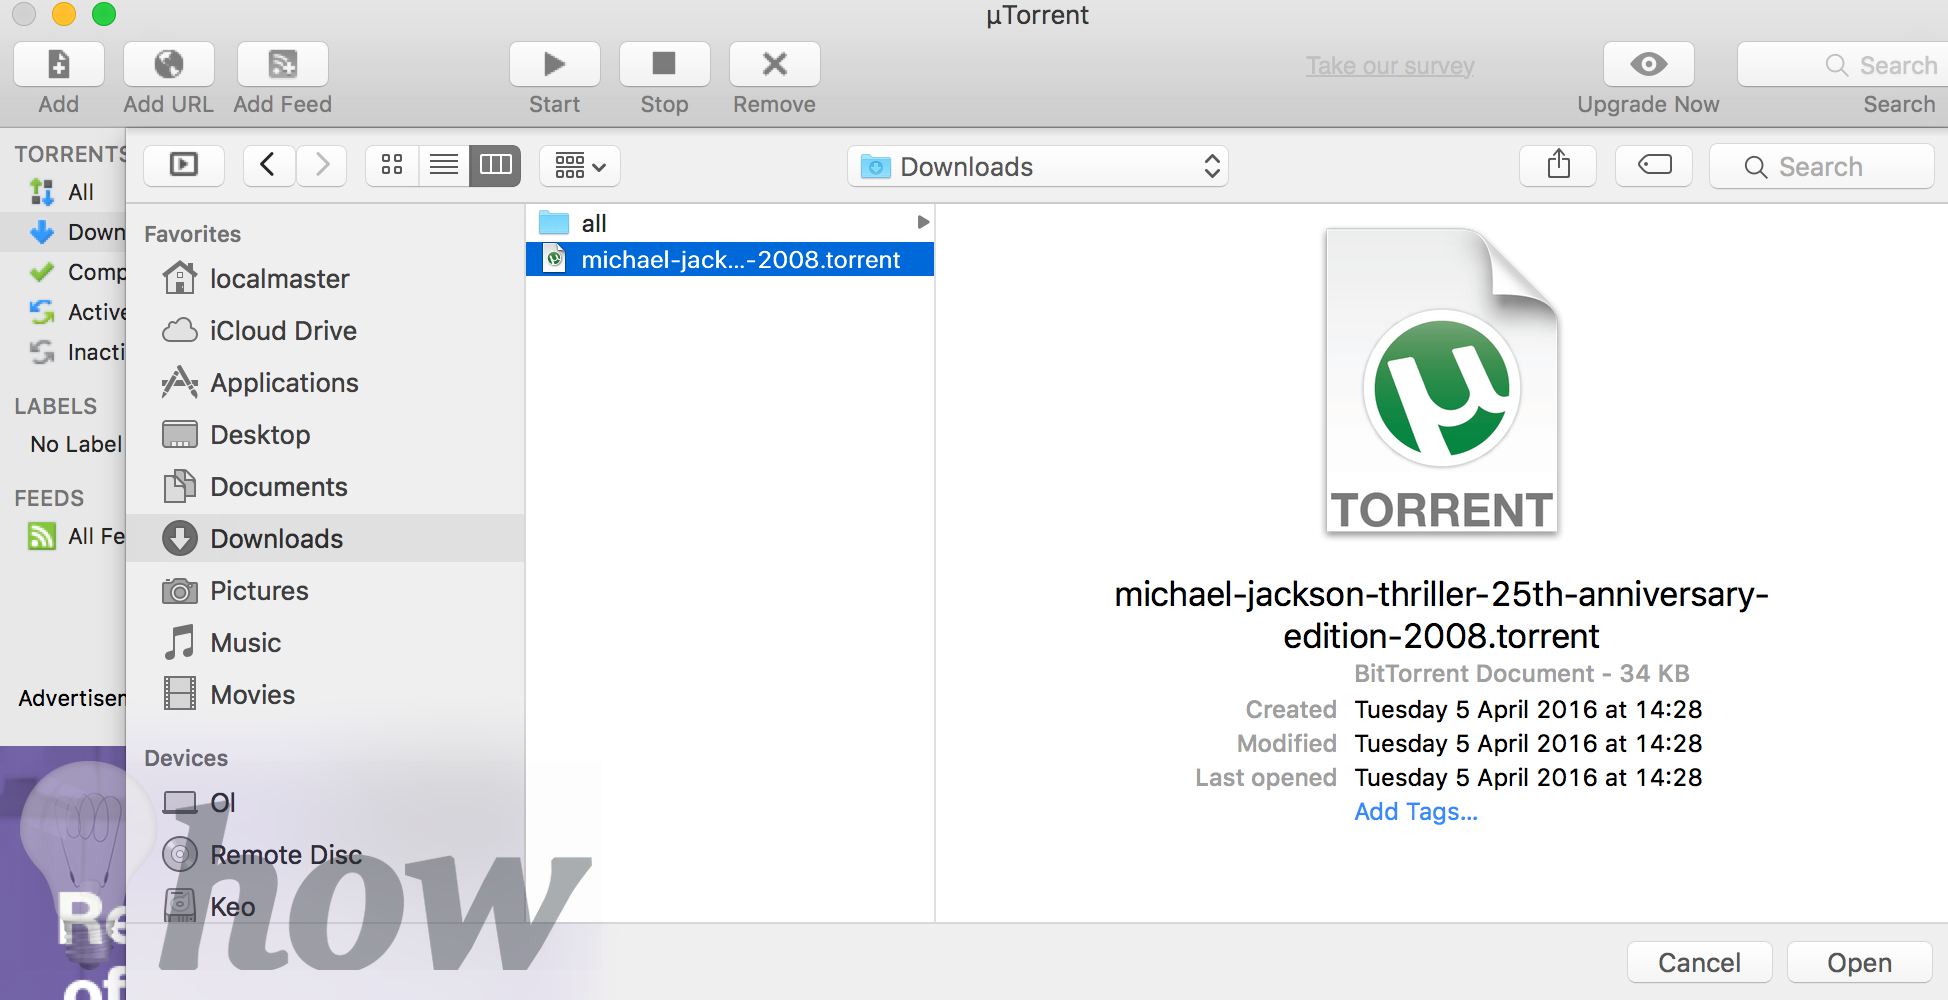The width and height of the screenshot is (1948, 1000).
Task: Open the item arrangement dropdown
Action: (x=580, y=165)
